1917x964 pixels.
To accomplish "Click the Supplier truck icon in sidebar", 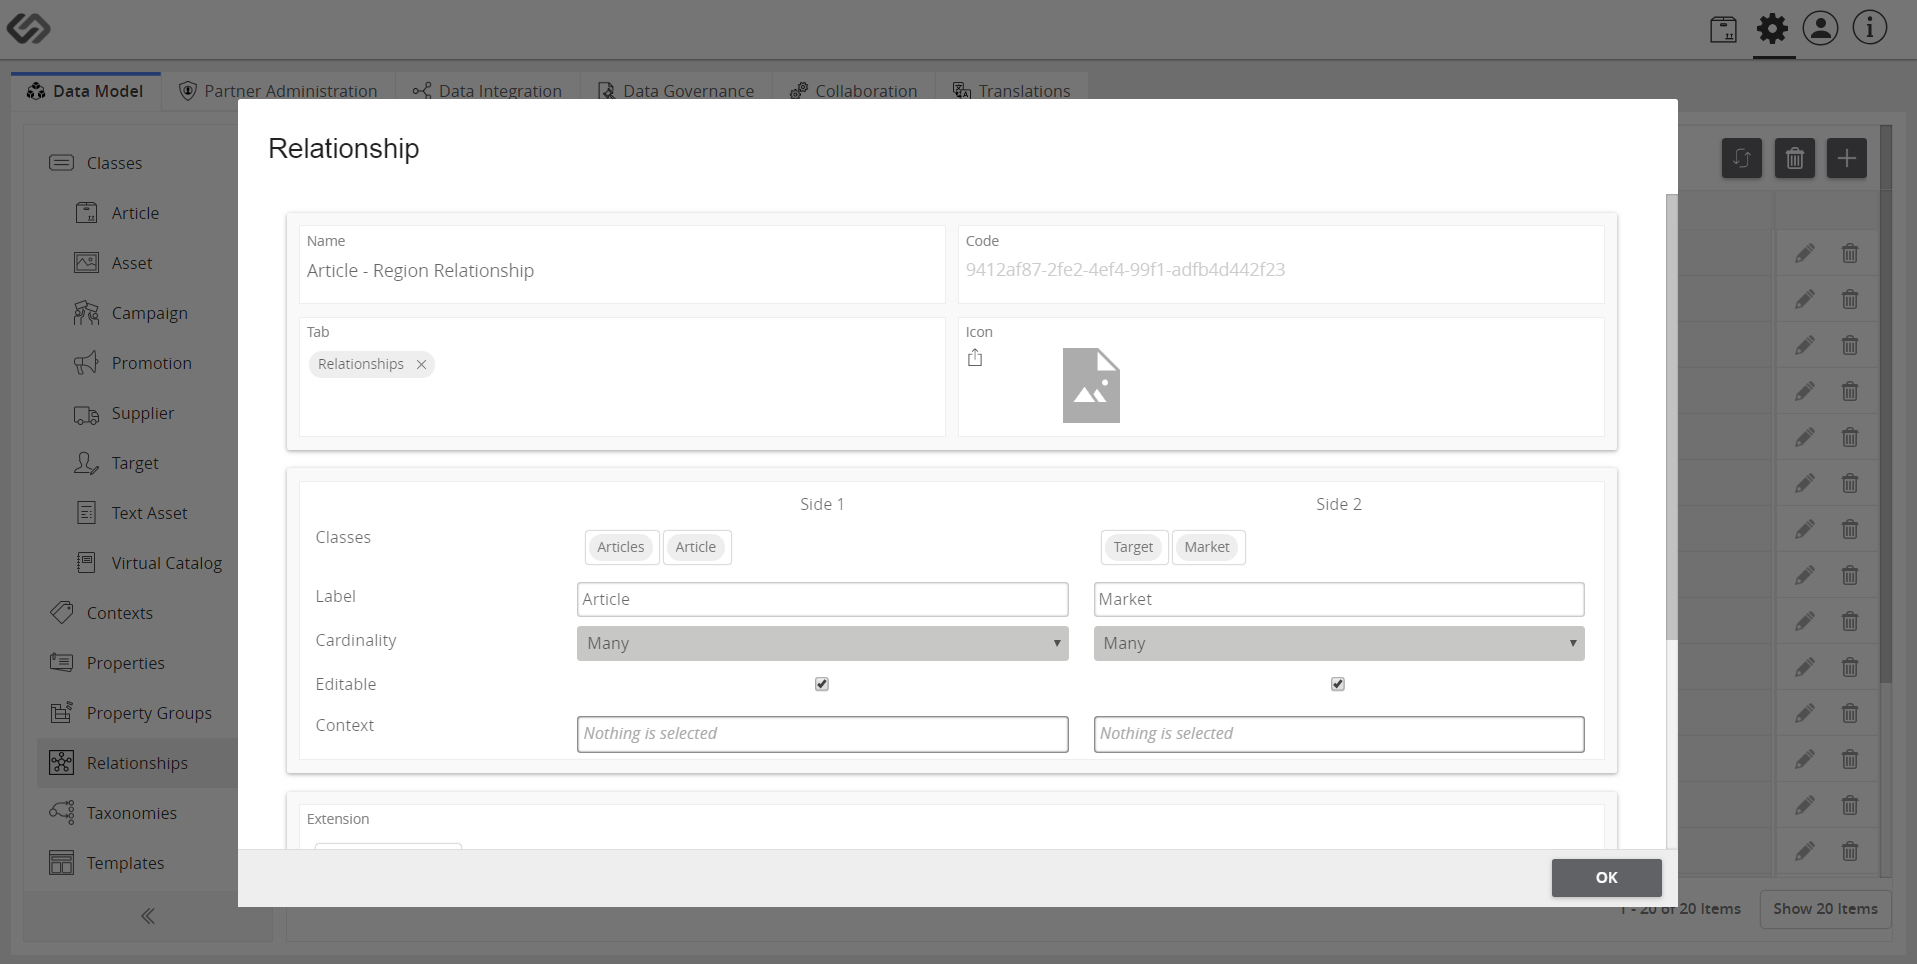I will point(87,414).
